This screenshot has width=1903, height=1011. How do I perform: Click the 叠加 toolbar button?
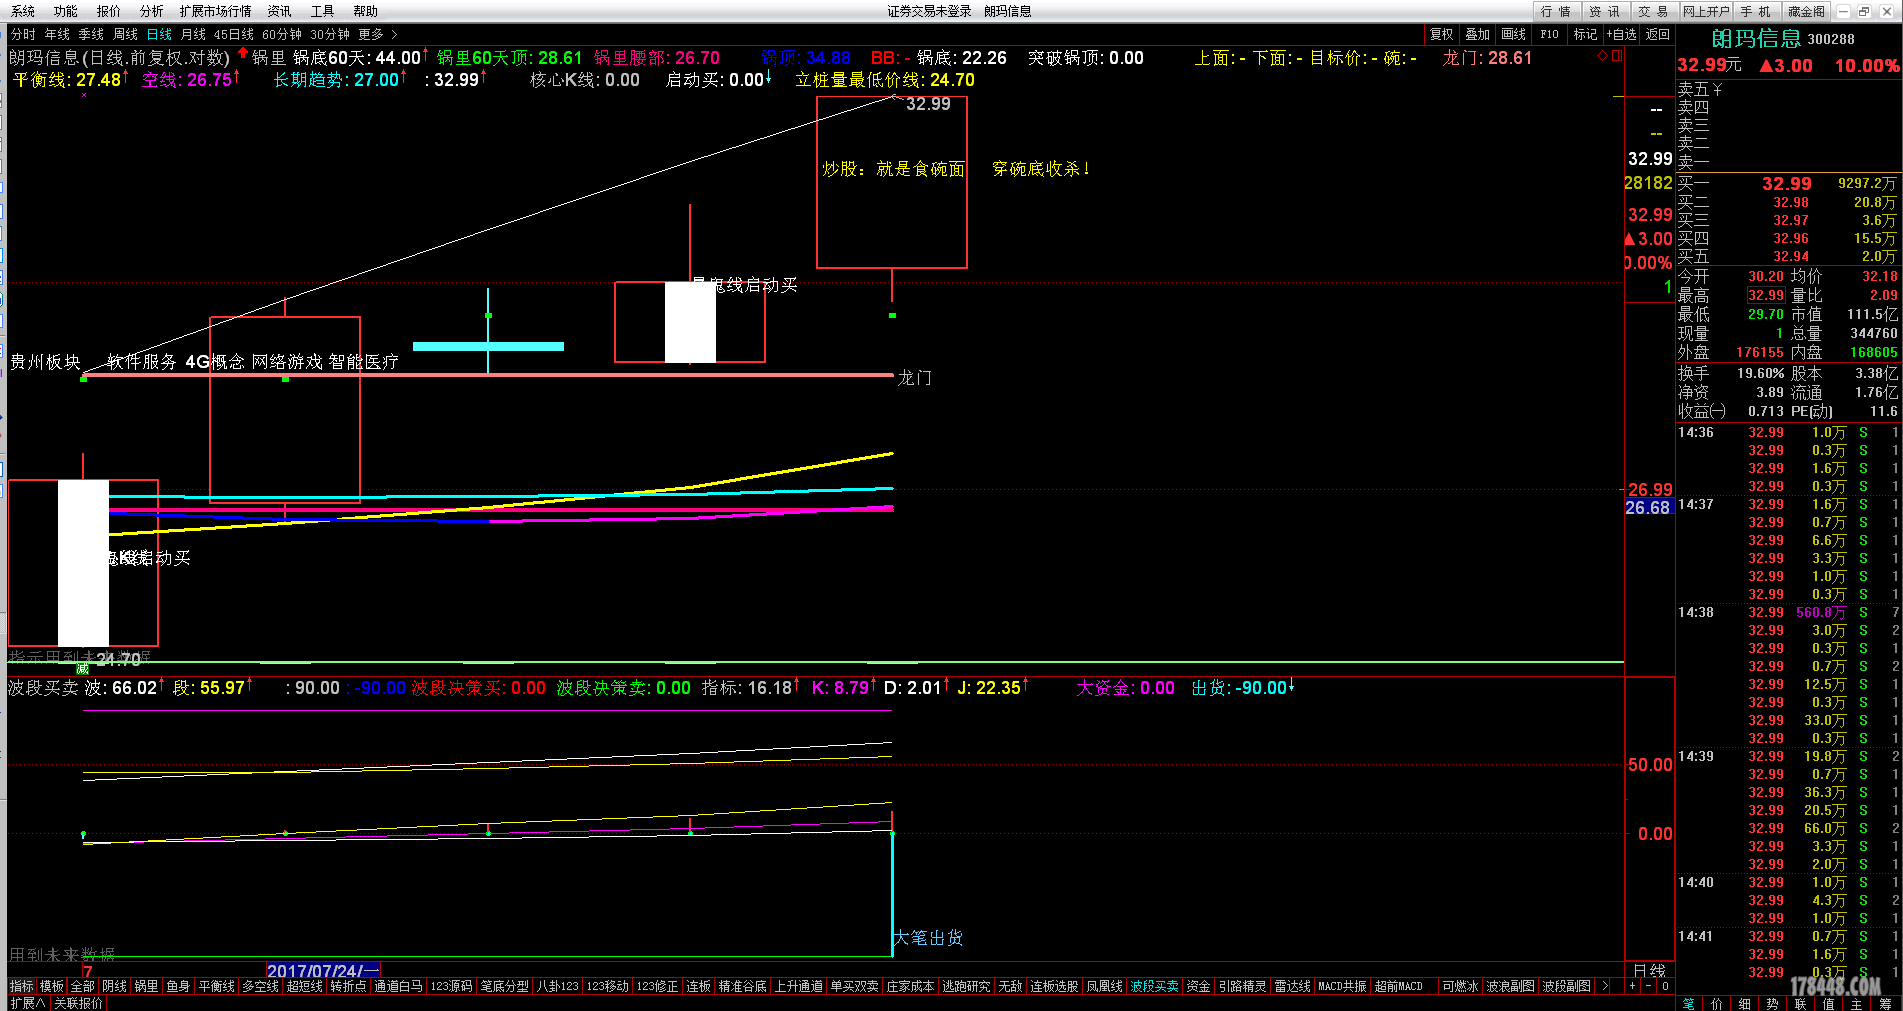click(x=1478, y=34)
